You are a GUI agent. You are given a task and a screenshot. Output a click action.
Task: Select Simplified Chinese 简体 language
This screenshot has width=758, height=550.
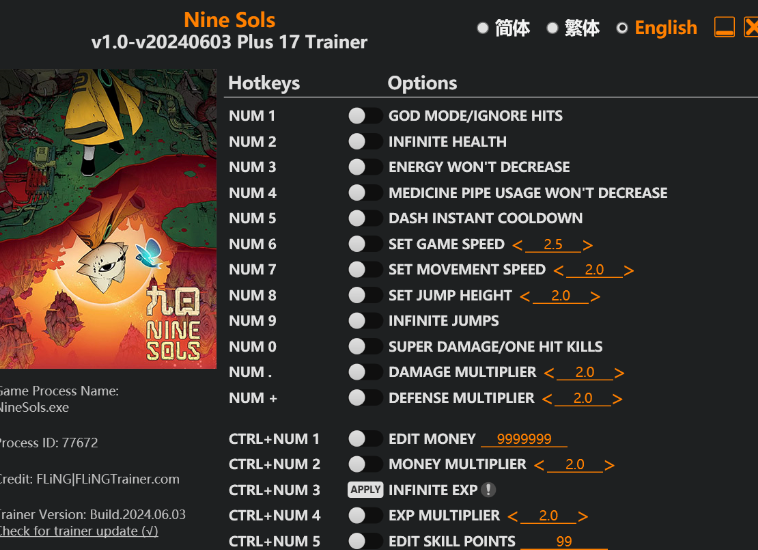(503, 28)
